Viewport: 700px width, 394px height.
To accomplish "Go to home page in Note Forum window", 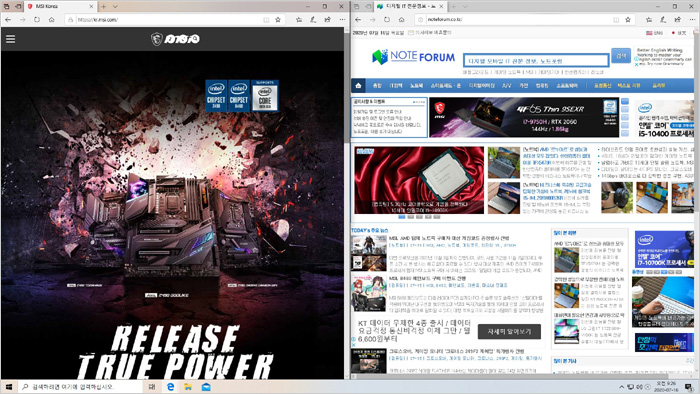I will 401,20.
